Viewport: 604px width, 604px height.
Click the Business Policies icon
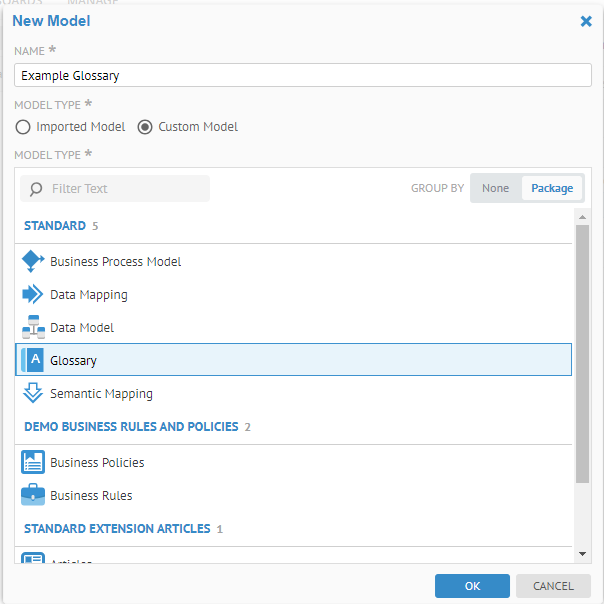33,463
